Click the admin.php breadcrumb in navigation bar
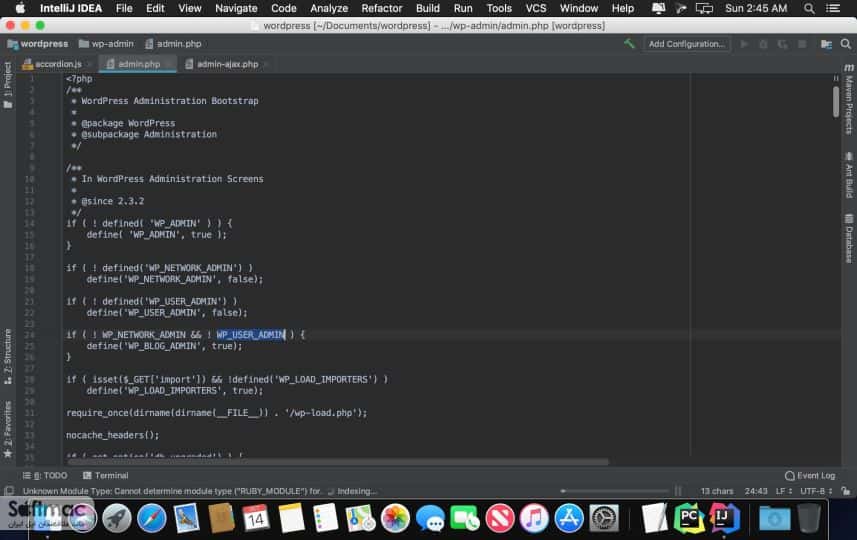 pos(173,44)
